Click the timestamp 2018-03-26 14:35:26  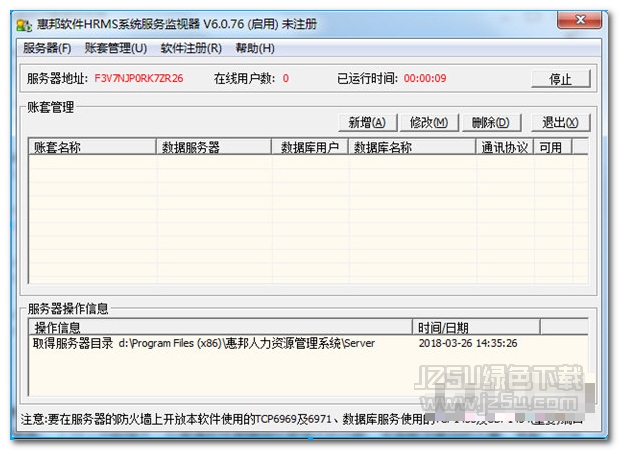[x=468, y=343]
